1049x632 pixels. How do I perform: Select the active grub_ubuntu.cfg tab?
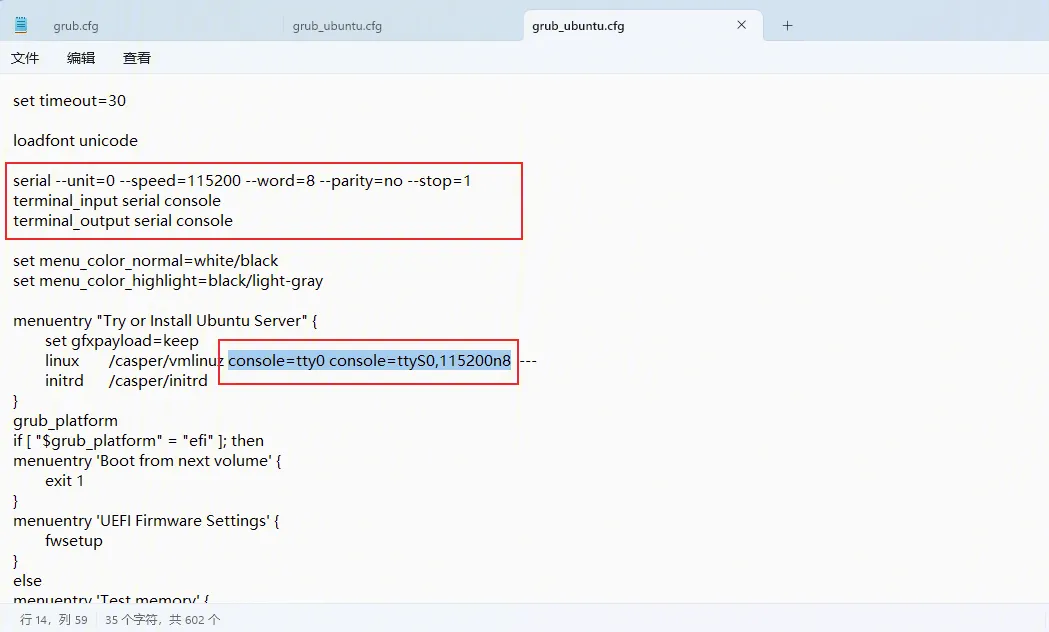578,26
